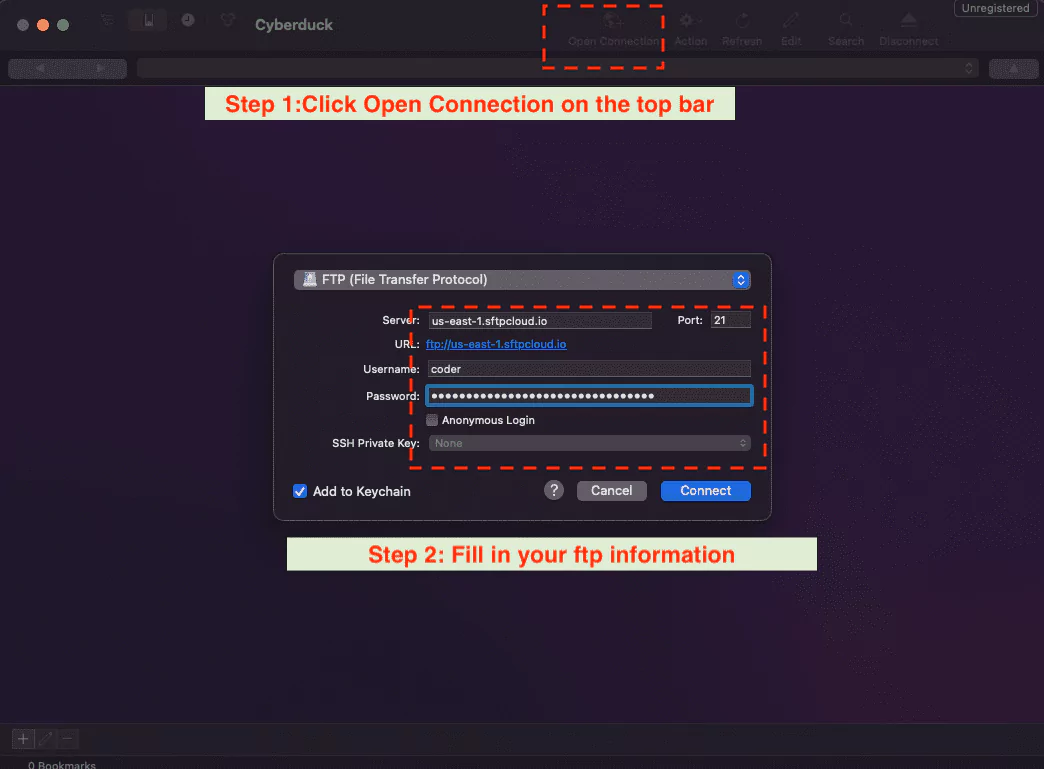Go to parent folder with up arrow
Screen dimensions: 1044x769
(1013, 69)
